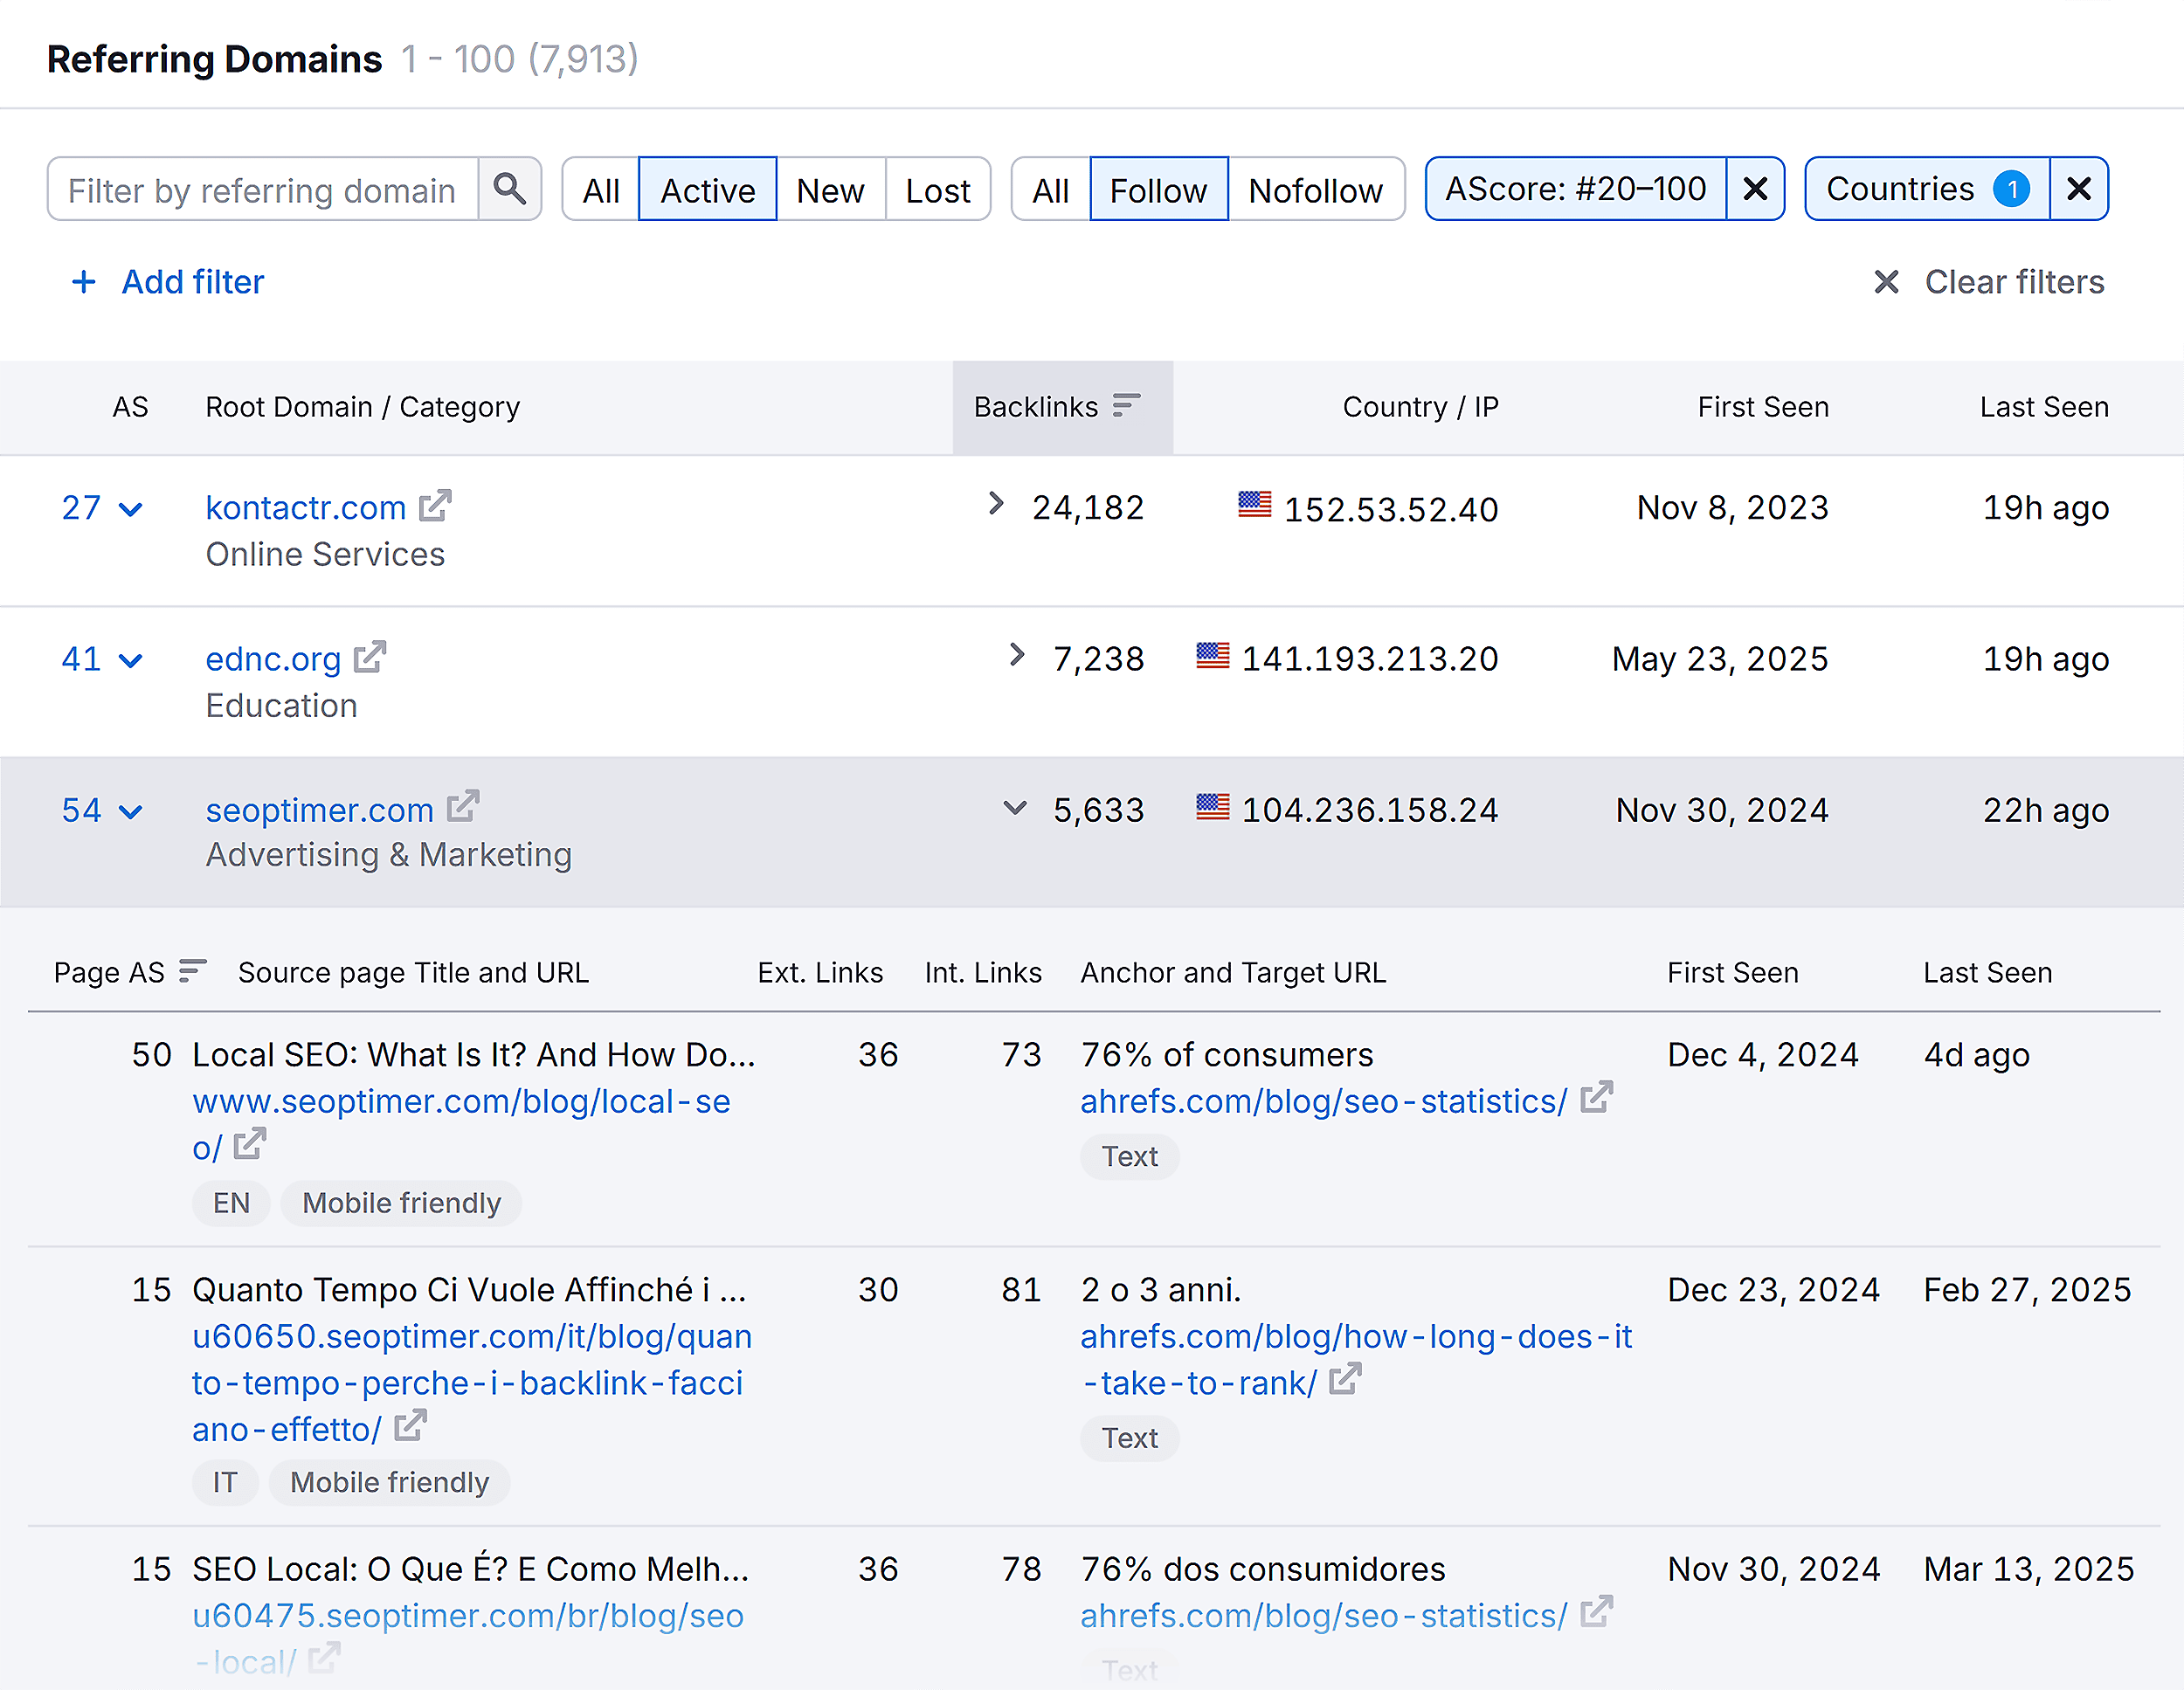Open the AScore #20–100 filter dropdown
Screen dimensions: 2184x1690
(1576, 189)
